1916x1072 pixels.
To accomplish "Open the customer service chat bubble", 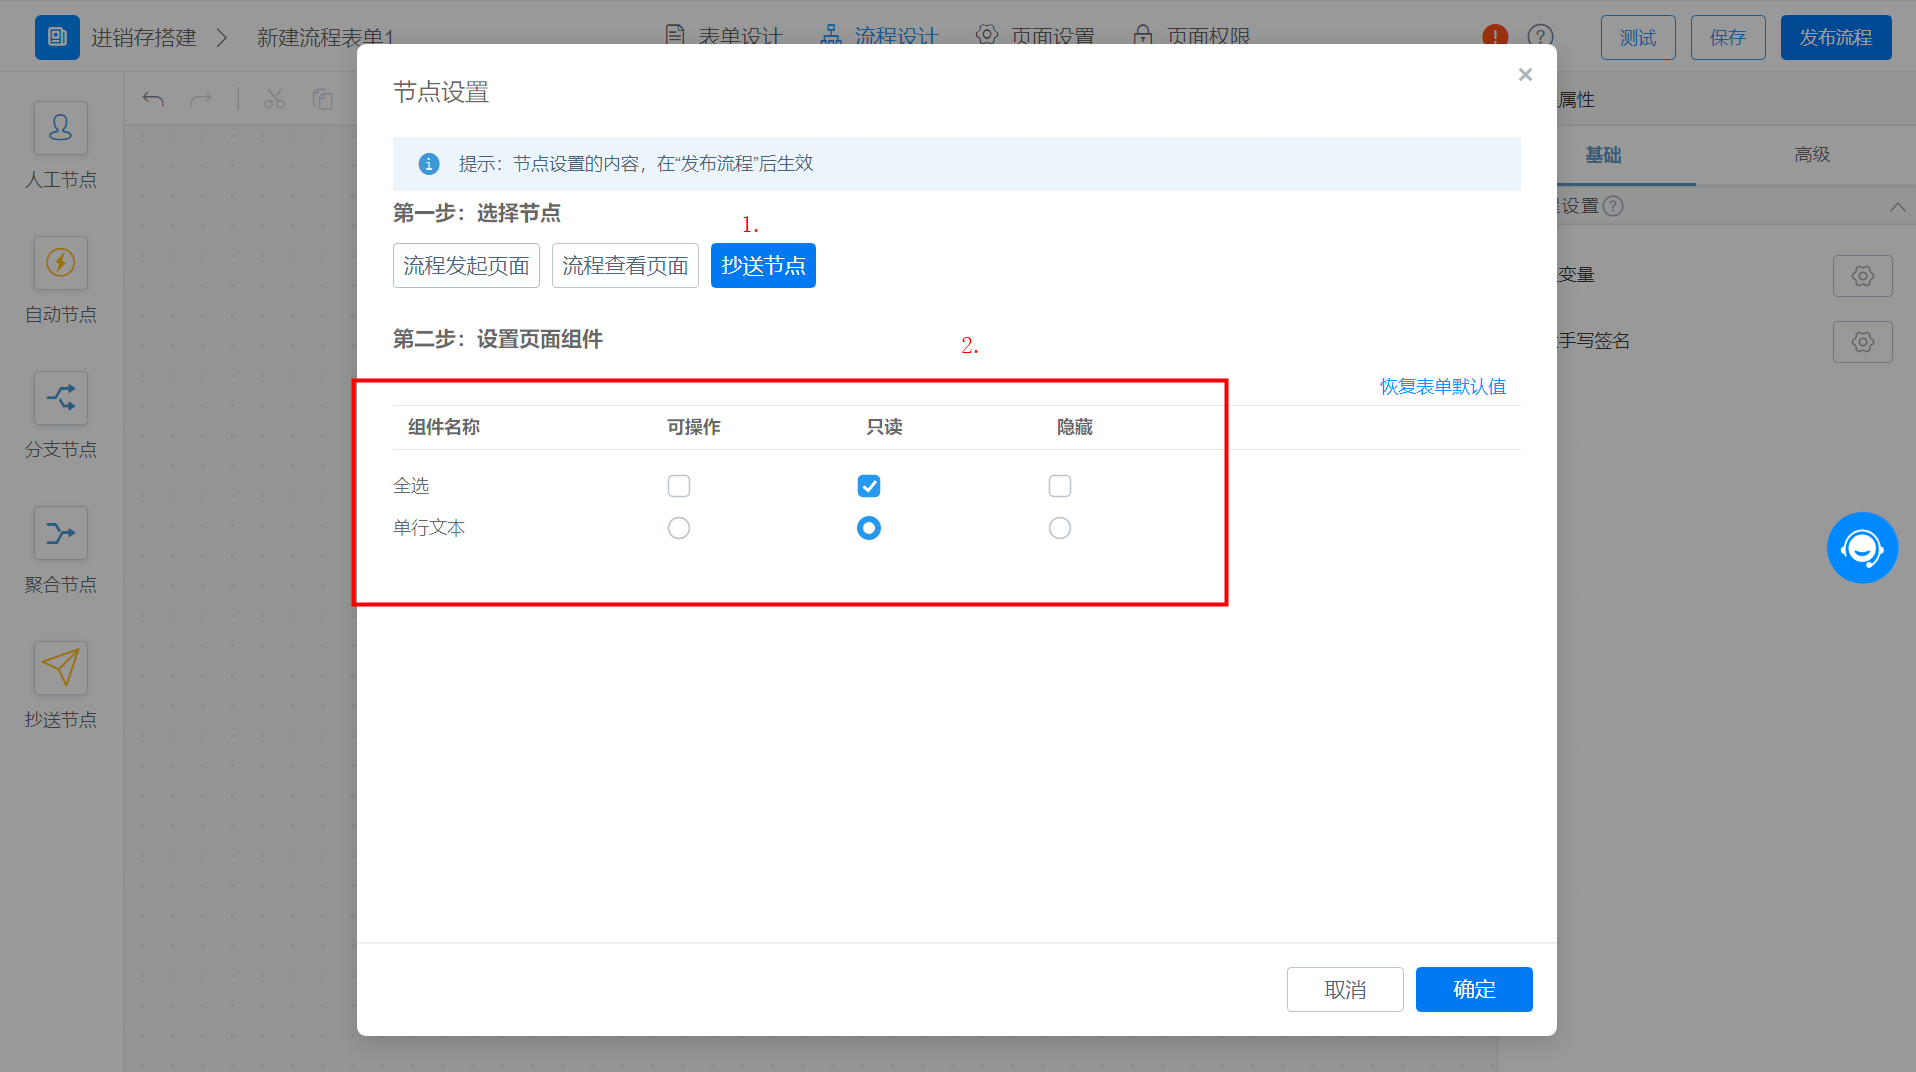I will pyautogui.click(x=1862, y=548).
